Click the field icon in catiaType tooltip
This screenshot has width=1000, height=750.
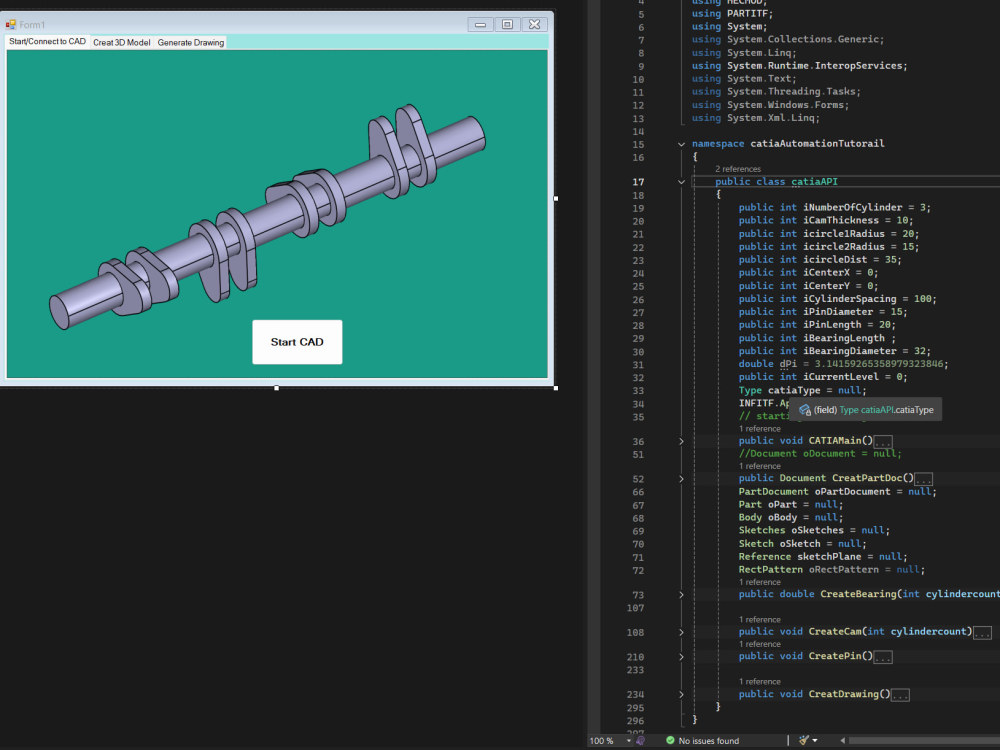[805, 410]
